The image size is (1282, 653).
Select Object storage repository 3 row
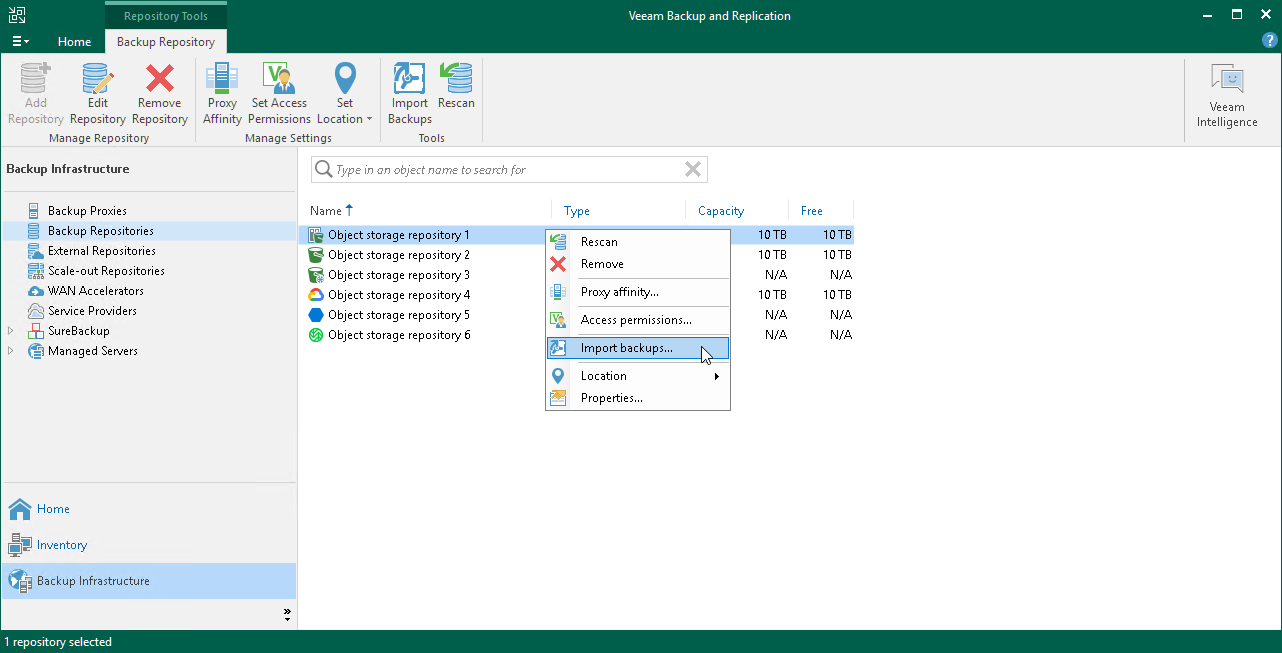pyautogui.click(x=576, y=275)
